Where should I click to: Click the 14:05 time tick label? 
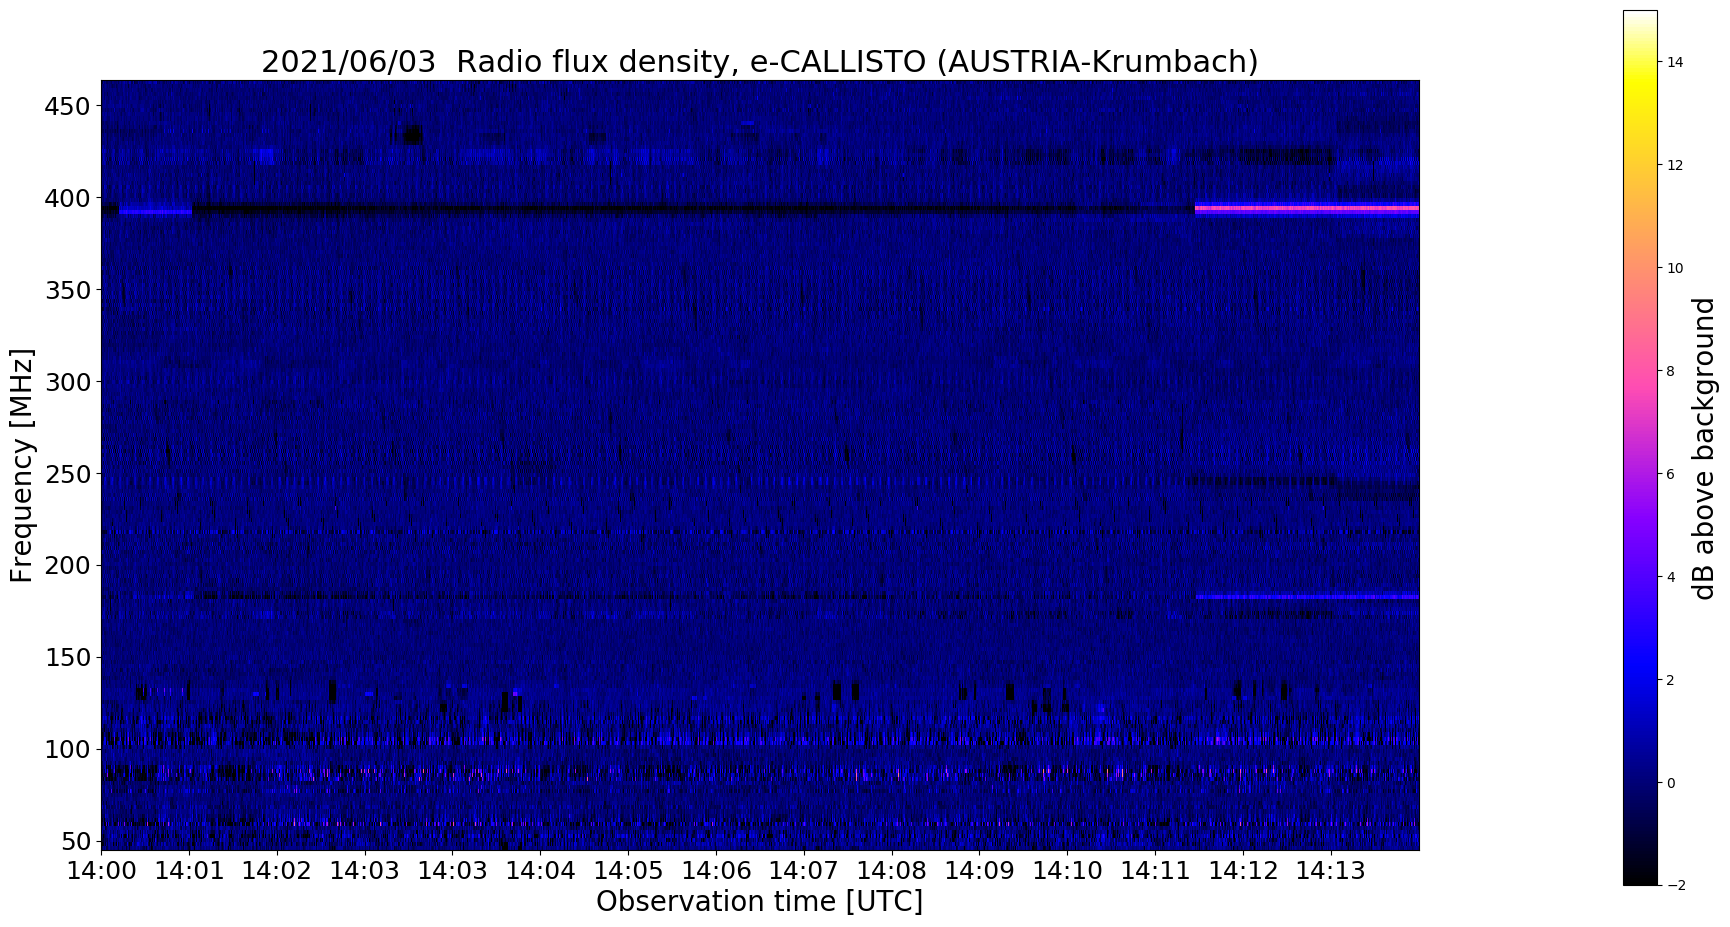[x=628, y=870]
